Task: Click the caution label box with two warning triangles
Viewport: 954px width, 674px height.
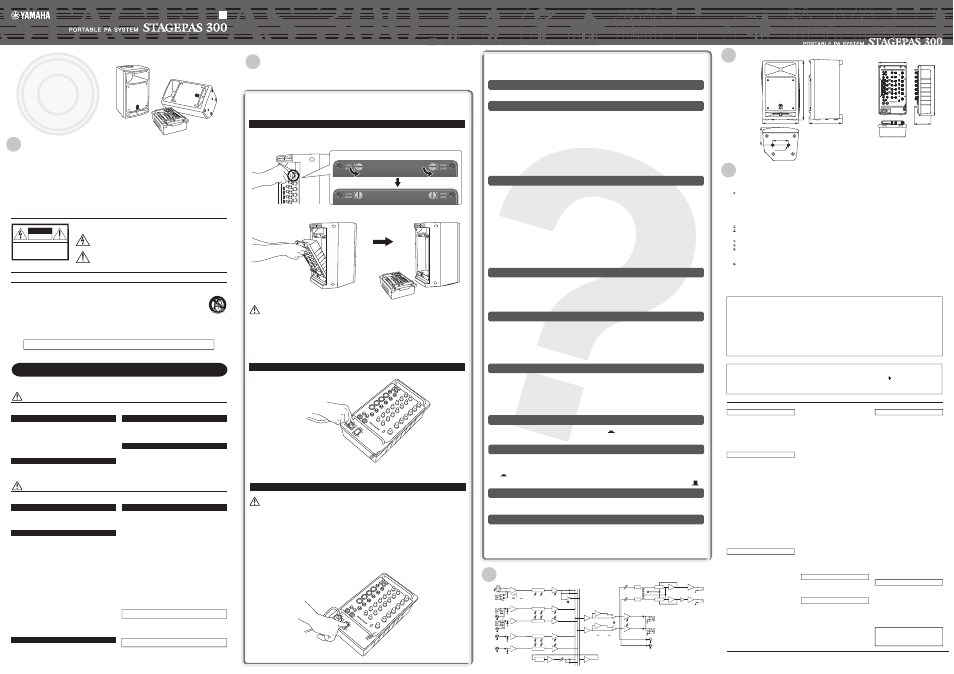Action: coord(40,242)
